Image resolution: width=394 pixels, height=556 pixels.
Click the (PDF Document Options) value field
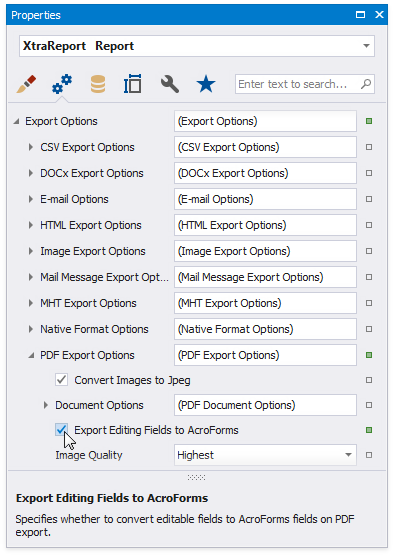pyautogui.click(x=265, y=405)
